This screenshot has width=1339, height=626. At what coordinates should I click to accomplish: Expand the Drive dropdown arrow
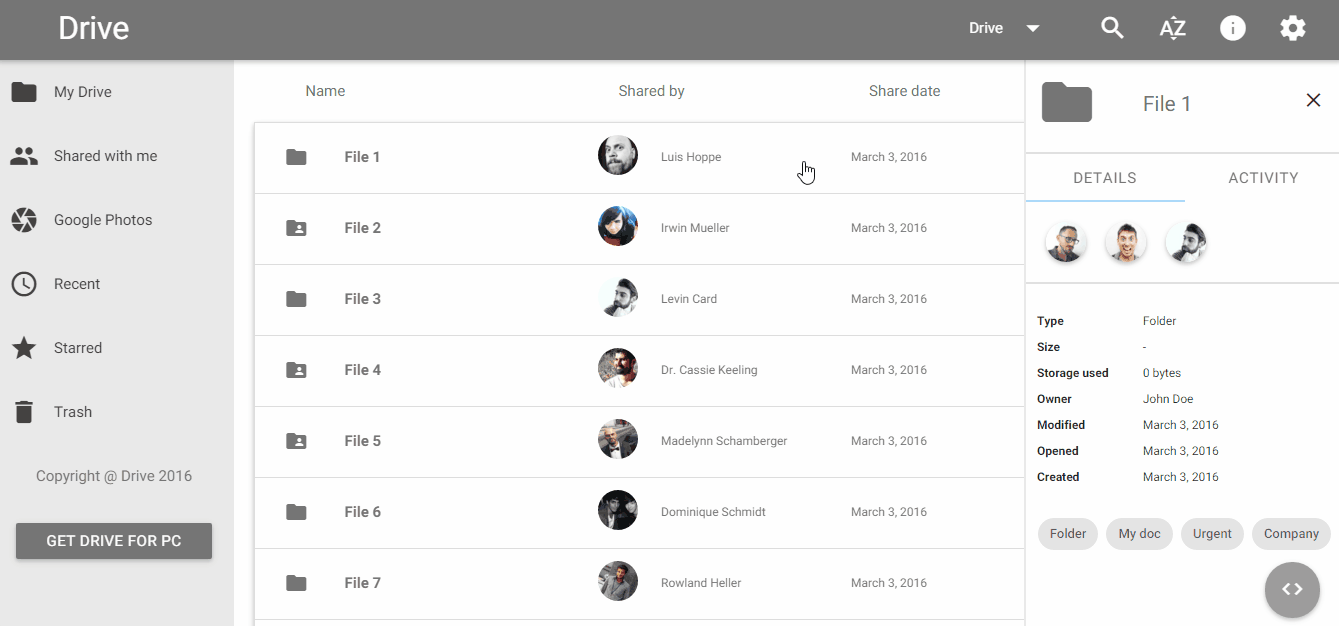1033,28
